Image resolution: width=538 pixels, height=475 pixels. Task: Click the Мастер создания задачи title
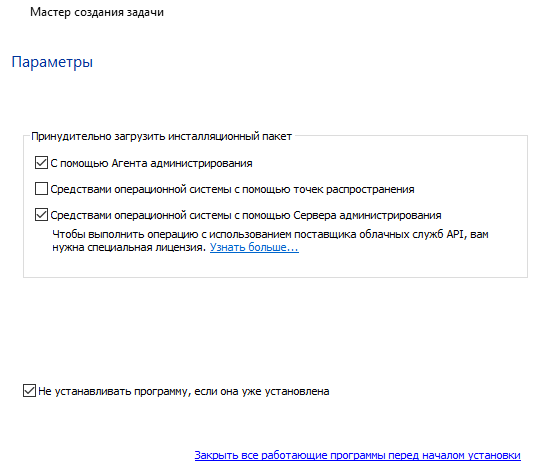[x=97, y=12]
